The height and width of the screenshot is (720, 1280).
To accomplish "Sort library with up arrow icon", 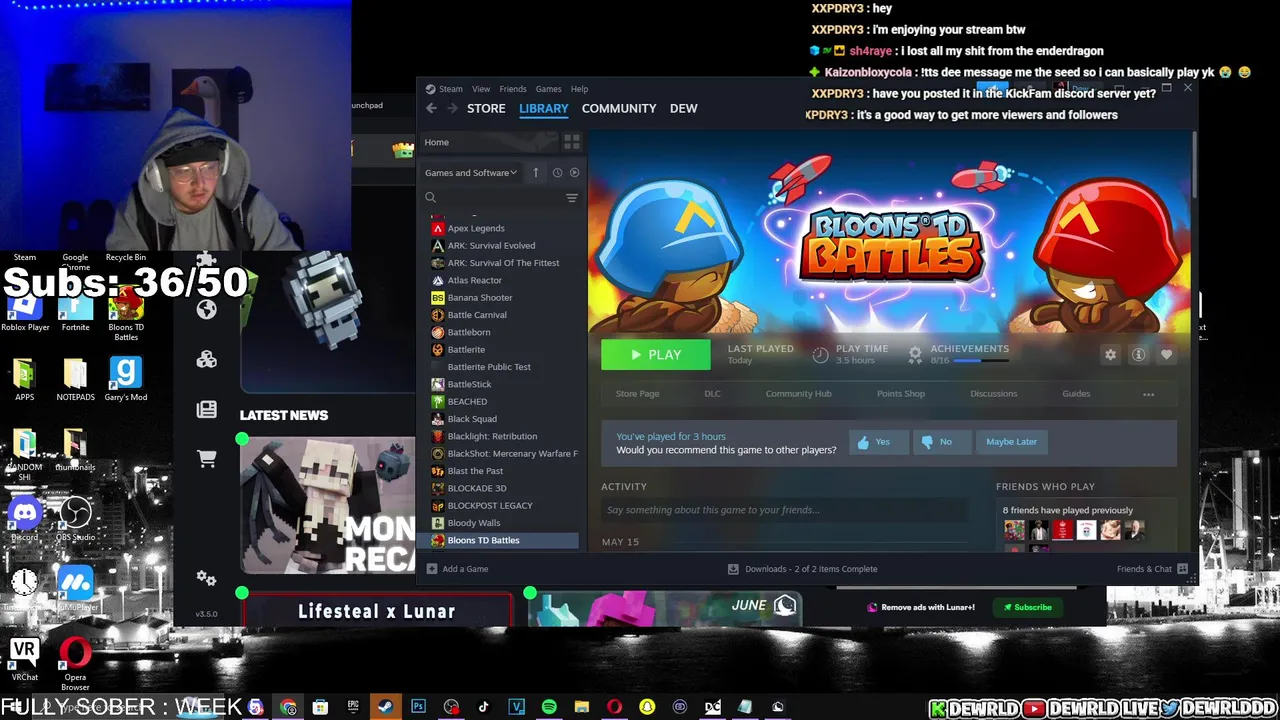I will tap(536, 172).
